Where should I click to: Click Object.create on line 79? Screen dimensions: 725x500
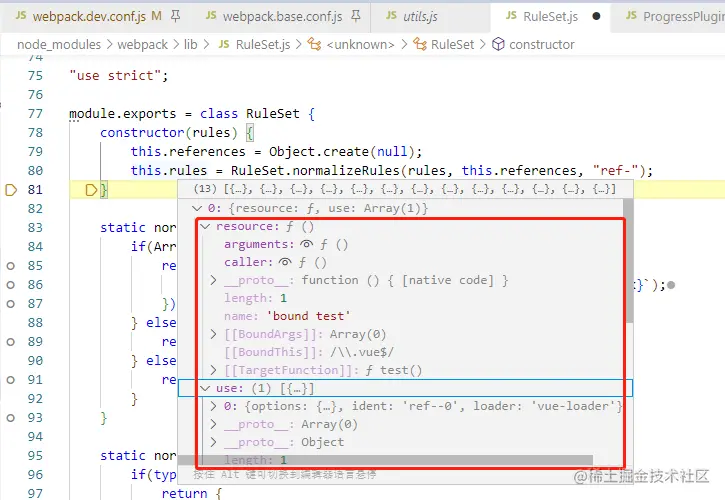[x=319, y=152]
